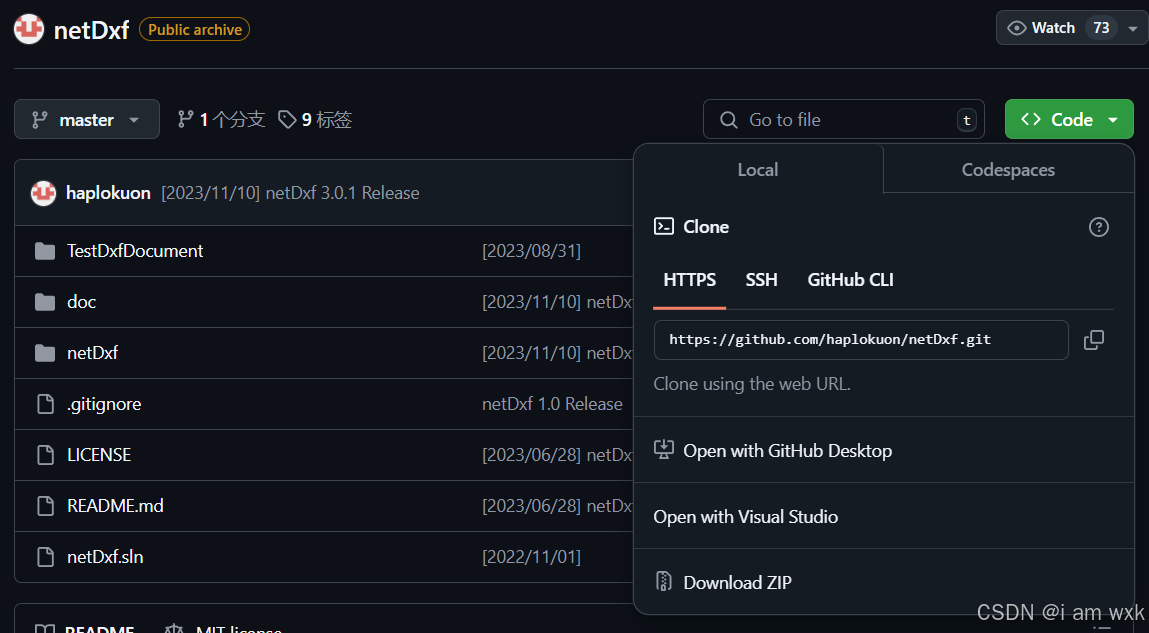
Task: Click Open with Visual Studio
Action: coord(746,517)
